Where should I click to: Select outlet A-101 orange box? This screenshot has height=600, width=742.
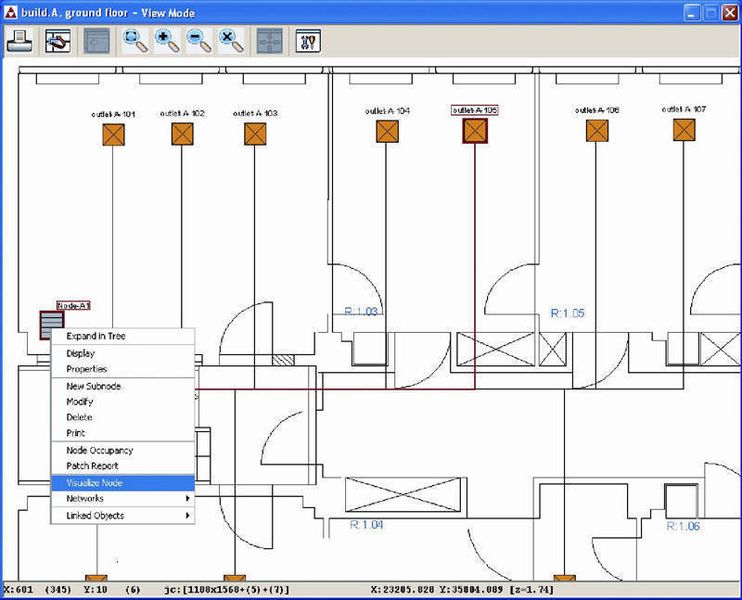pos(114,135)
